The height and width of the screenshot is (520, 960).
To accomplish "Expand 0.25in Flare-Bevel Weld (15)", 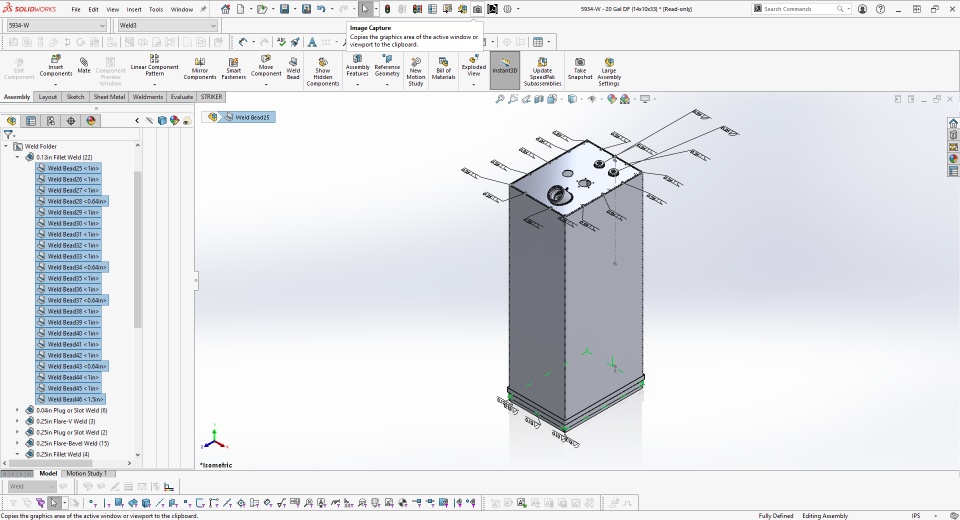I will tap(17, 443).
